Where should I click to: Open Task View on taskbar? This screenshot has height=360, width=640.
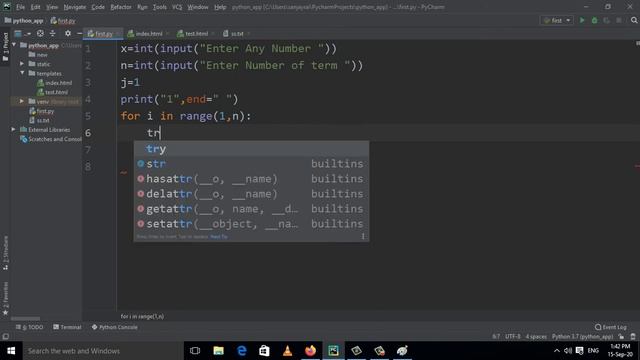click(x=195, y=351)
